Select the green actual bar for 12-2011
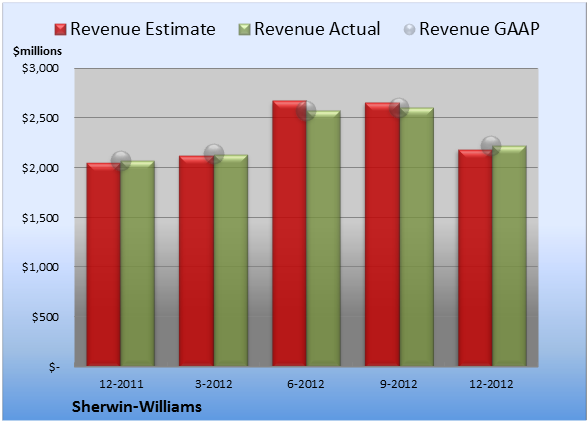The width and height of the screenshot is (588, 422). coord(137,263)
